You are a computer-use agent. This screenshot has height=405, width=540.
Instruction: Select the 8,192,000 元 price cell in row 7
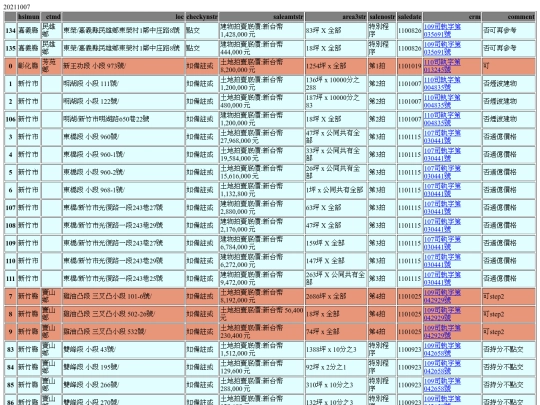[x=262, y=297]
